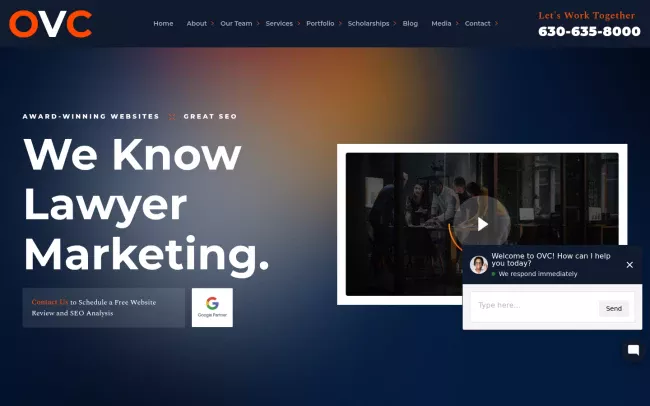This screenshot has height=406, width=650.
Task: Open the Our Team menu item
Action: point(236,24)
